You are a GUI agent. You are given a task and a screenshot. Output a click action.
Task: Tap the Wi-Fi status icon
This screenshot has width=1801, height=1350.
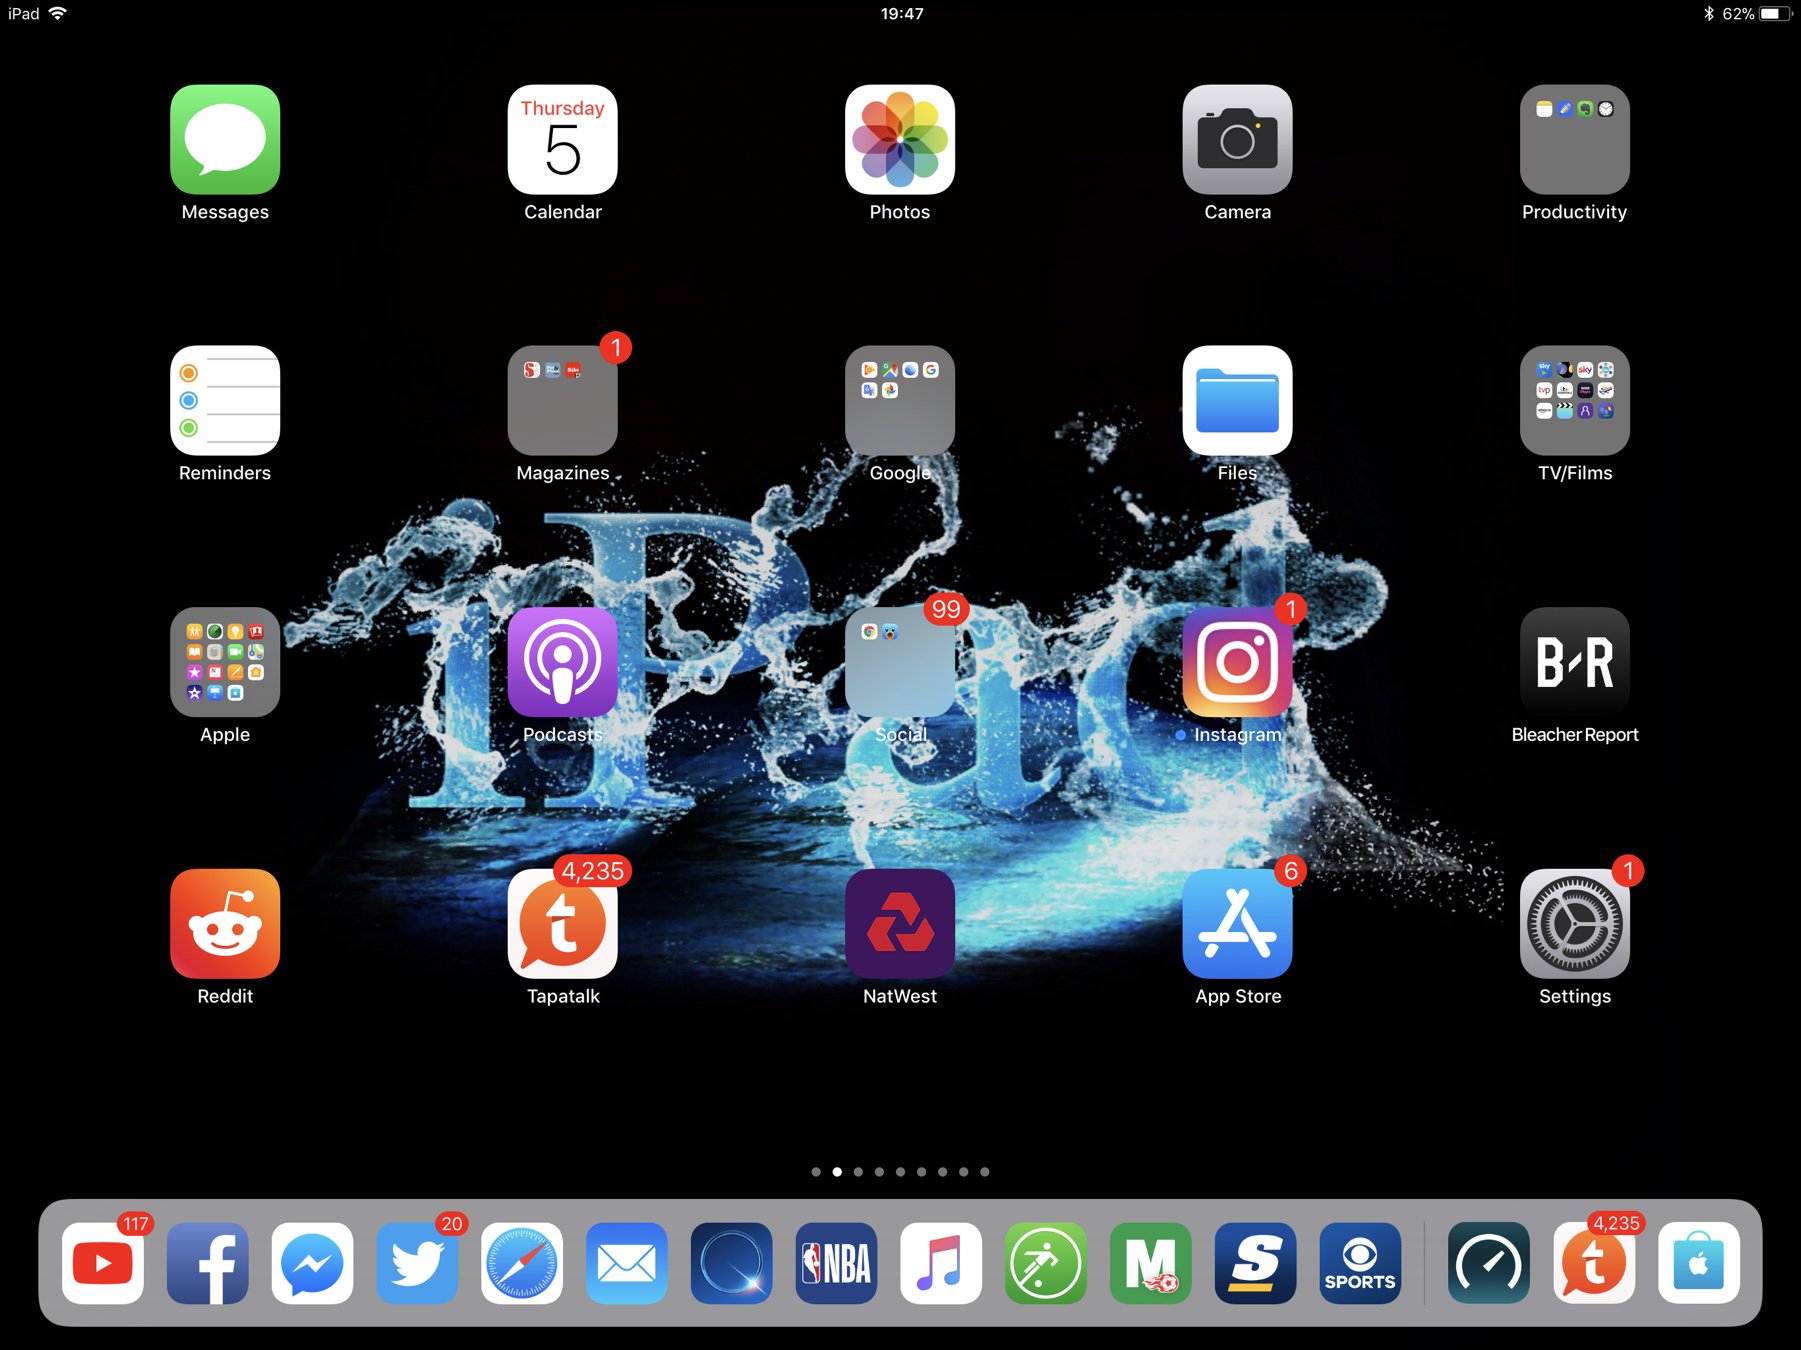pyautogui.click(x=57, y=13)
